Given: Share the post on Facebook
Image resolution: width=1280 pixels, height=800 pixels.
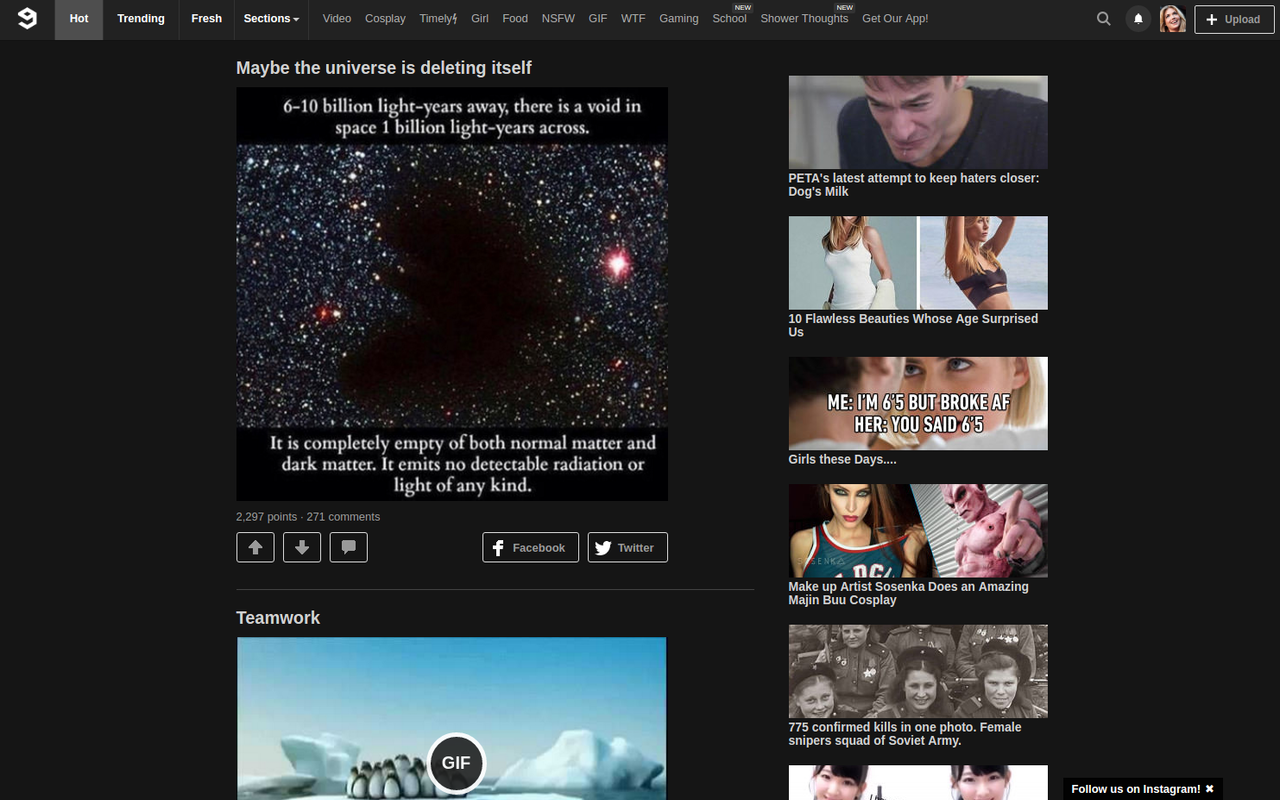Looking at the screenshot, I should 530,547.
